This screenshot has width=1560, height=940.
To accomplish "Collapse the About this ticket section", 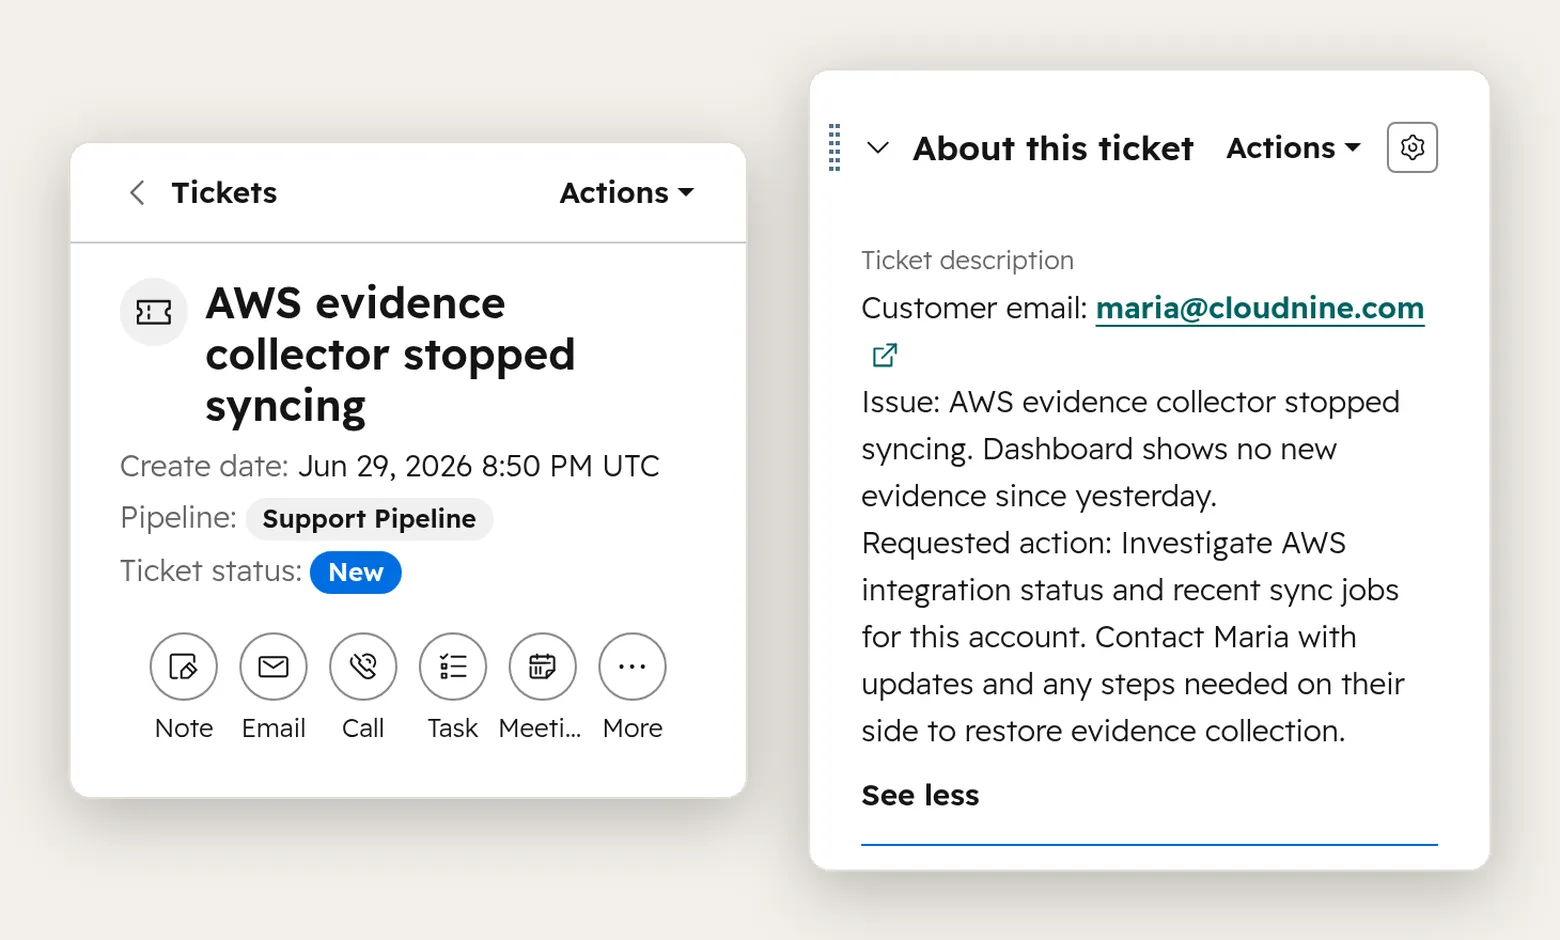I will pyautogui.click(x=878, y=148).
